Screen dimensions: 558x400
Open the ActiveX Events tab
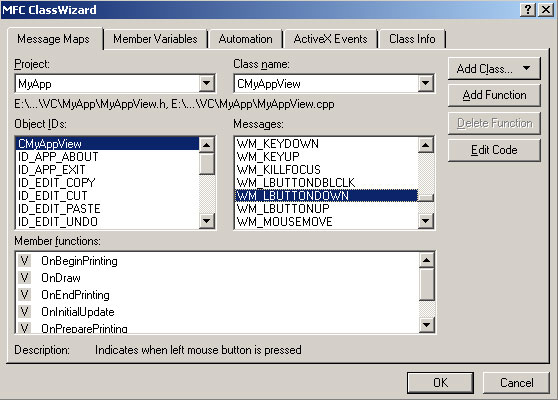(x=330, y=39)
